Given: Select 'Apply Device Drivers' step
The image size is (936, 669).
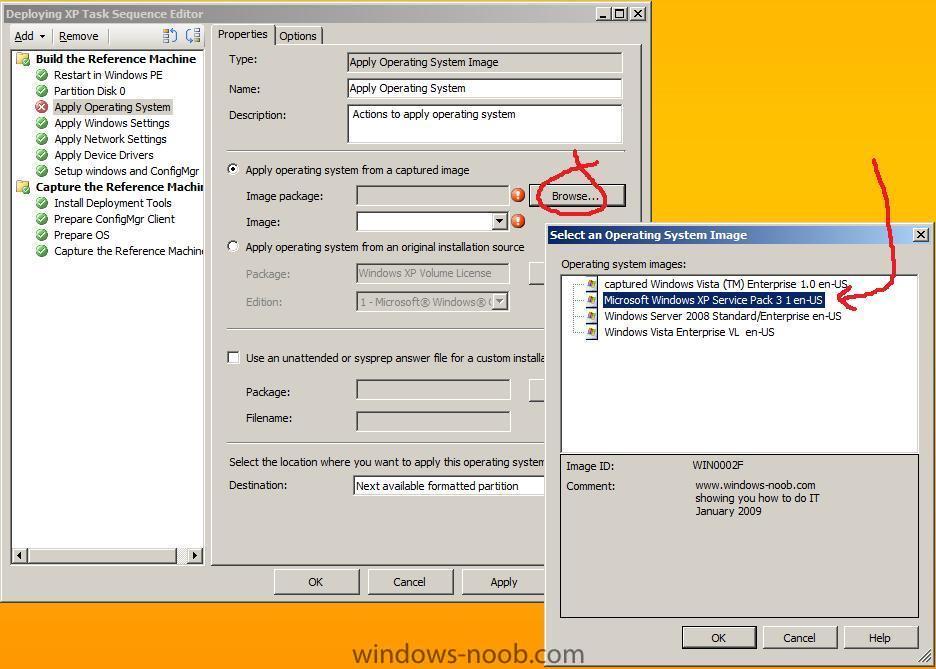Looking at the screenshot, I should tap(104, 155).
